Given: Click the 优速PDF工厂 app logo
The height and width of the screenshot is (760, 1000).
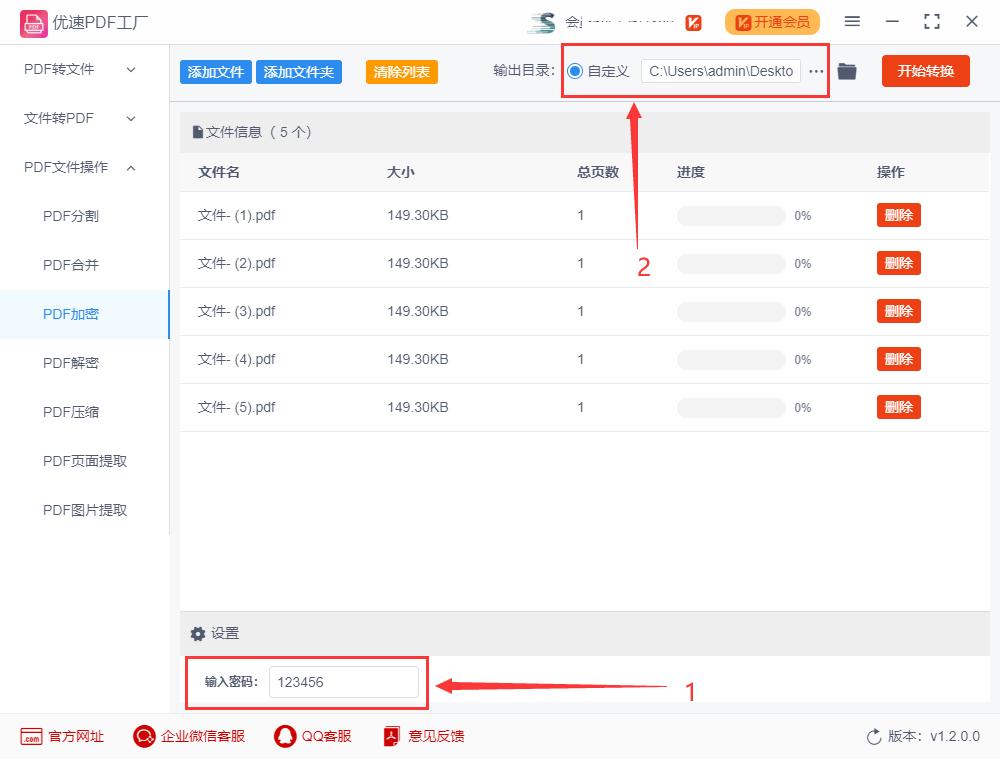Looking at the screenshot, I should tap(34, 21).
